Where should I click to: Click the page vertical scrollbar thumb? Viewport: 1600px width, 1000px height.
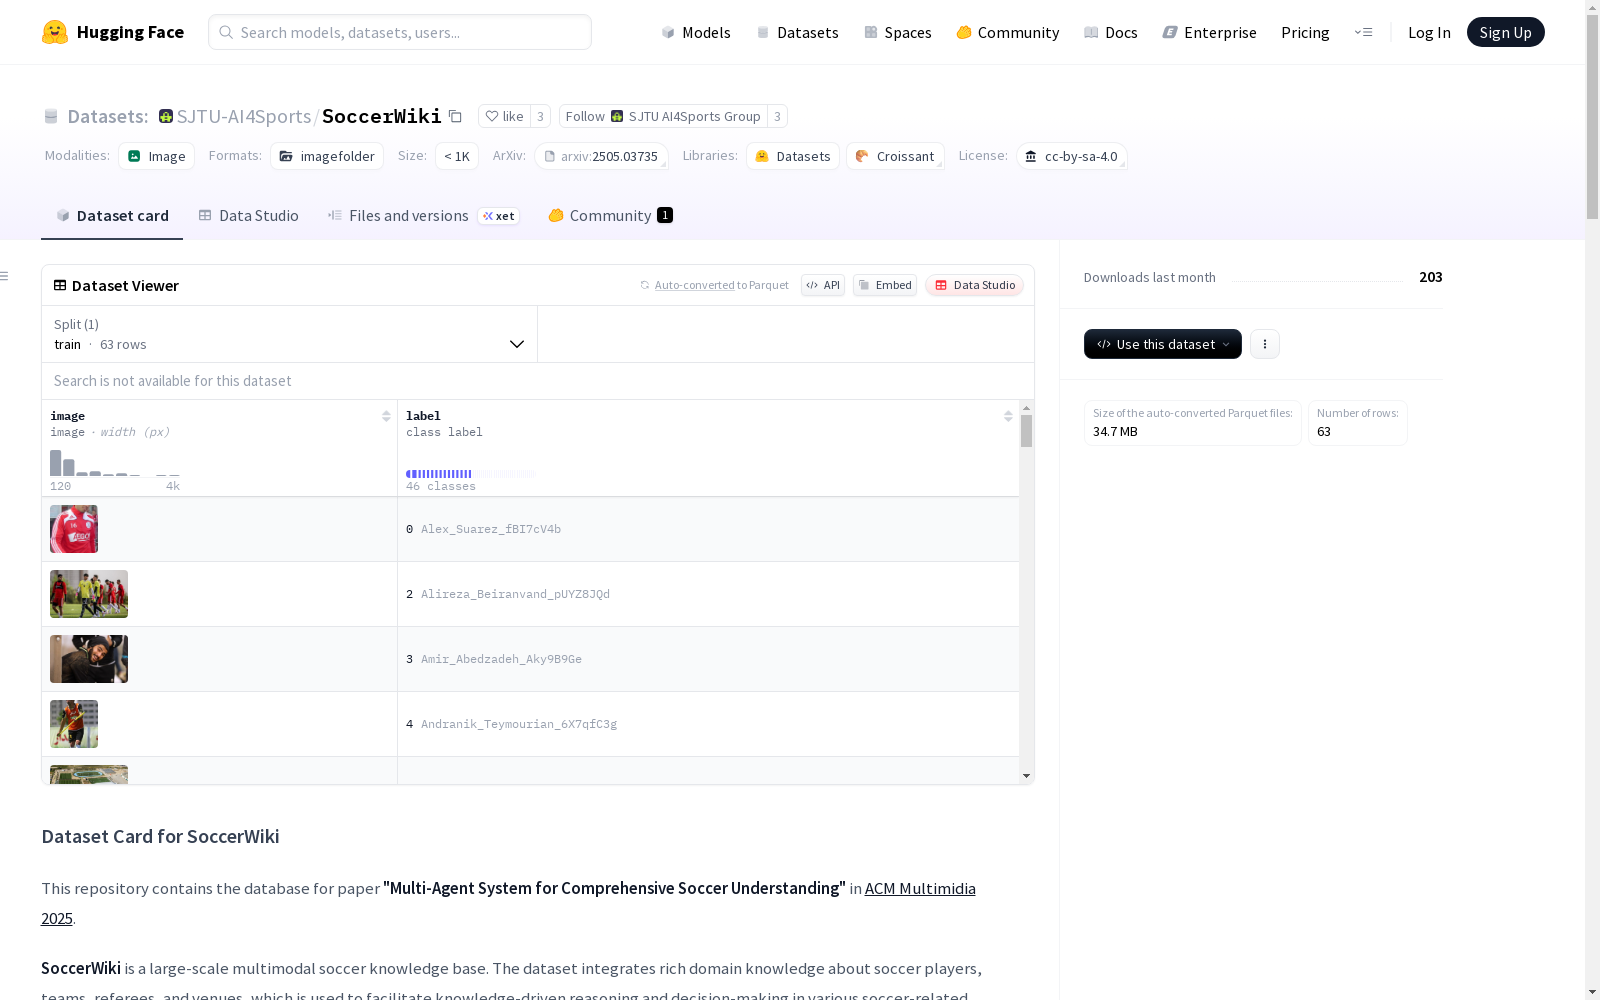tap(1592, 118)
